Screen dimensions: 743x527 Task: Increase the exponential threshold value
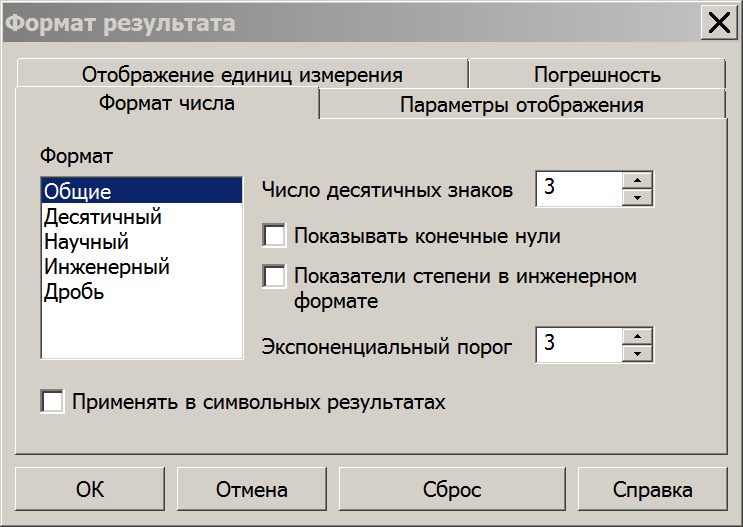tap(637, 336)
